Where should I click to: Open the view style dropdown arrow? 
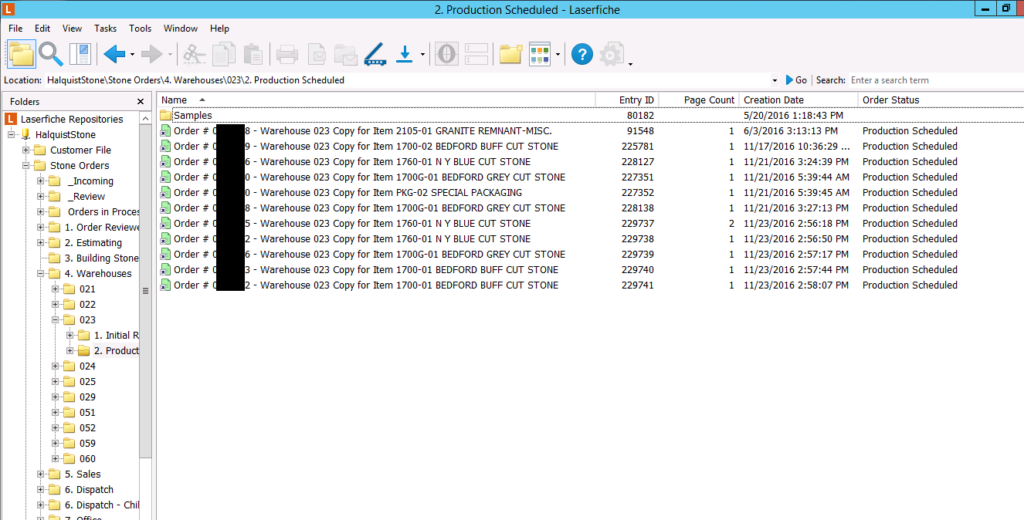pos(558,55)
